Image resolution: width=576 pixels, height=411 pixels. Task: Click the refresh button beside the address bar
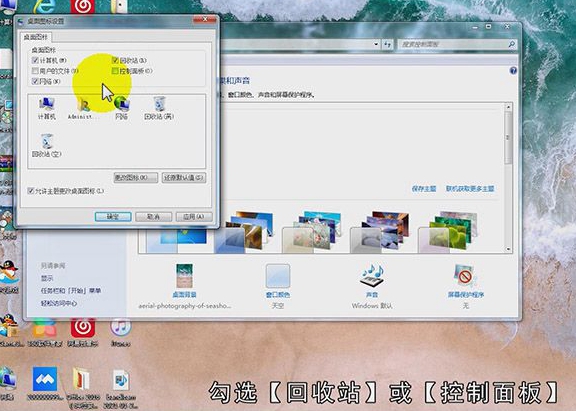click(388, 44)
